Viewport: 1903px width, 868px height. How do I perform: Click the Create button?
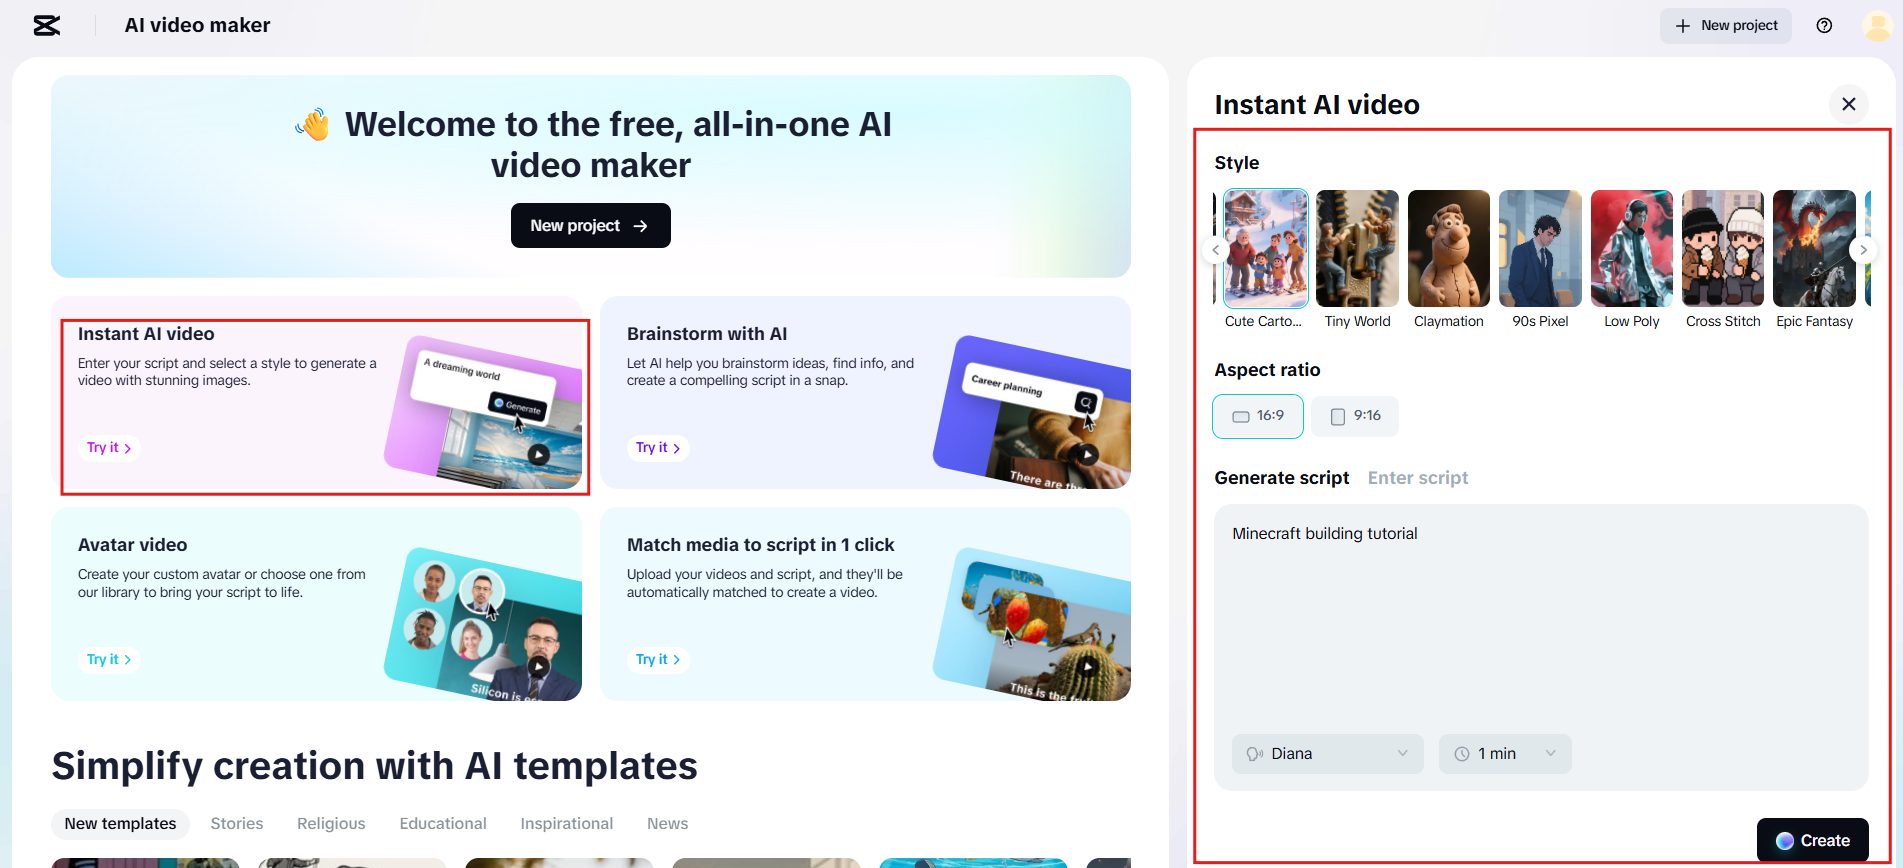tap(1812, 841)
